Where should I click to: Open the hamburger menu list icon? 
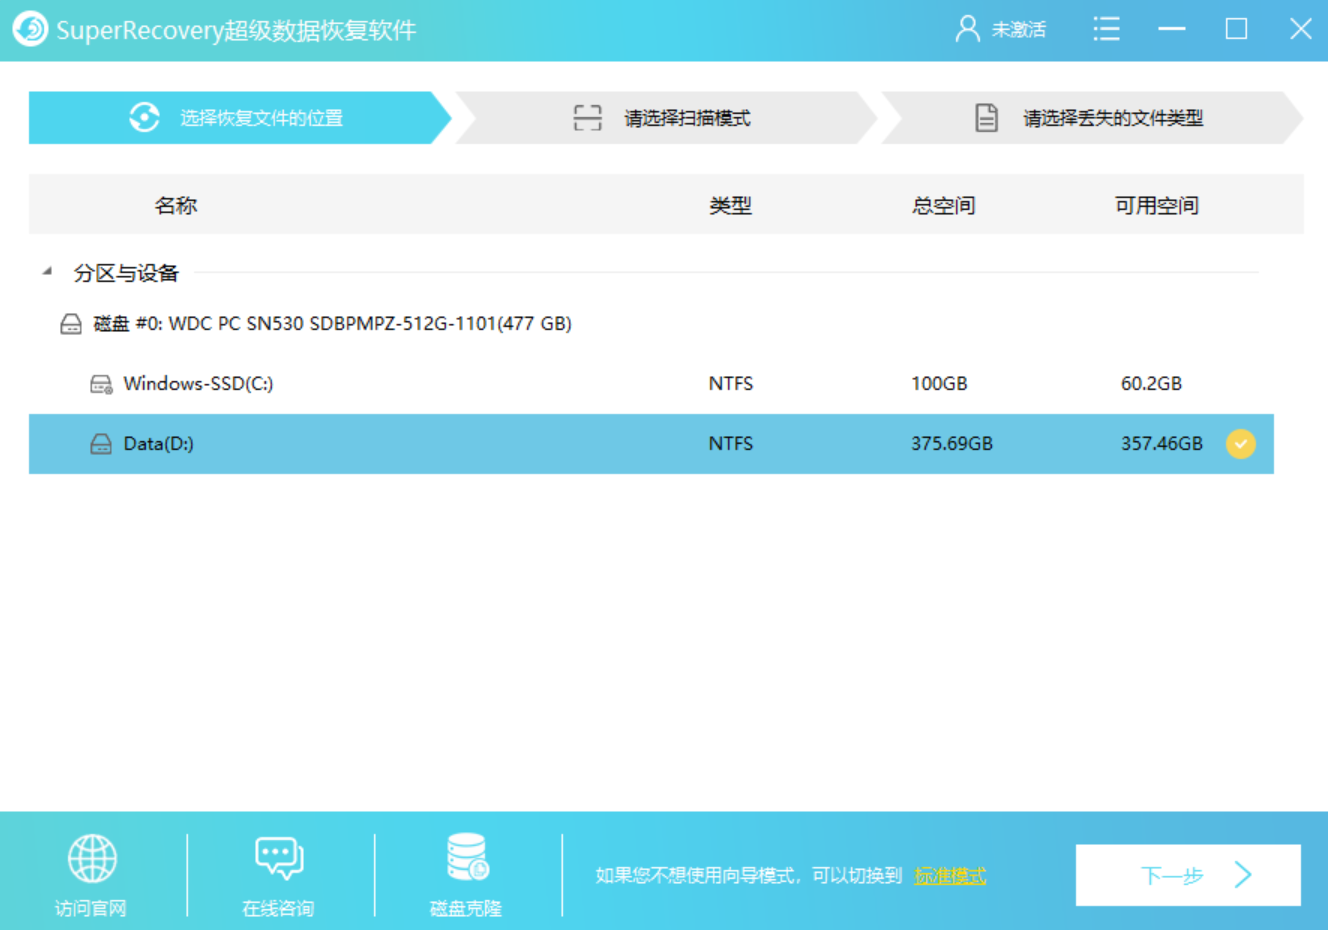click(x=1106, y=29)
